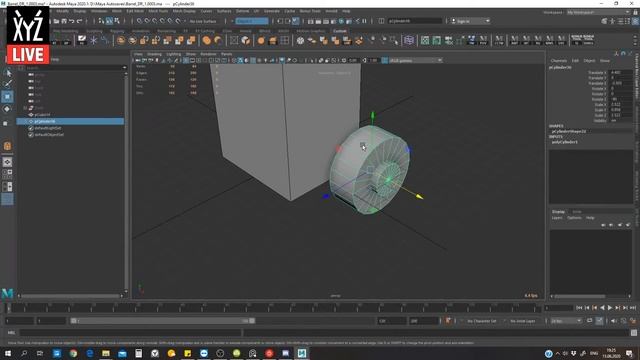Click the orange last-used tool icon in toolbox
640x360 pixels.
pos(7,146)
